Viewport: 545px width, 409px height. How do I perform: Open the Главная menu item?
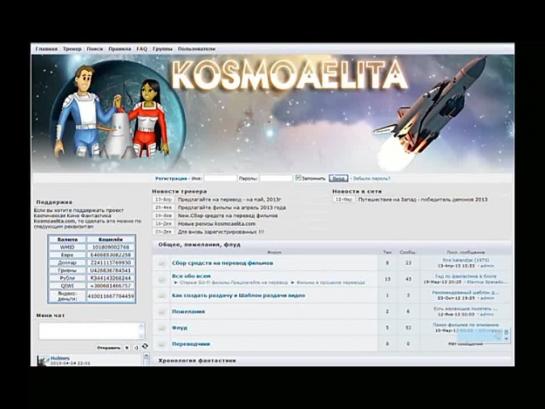47,49
